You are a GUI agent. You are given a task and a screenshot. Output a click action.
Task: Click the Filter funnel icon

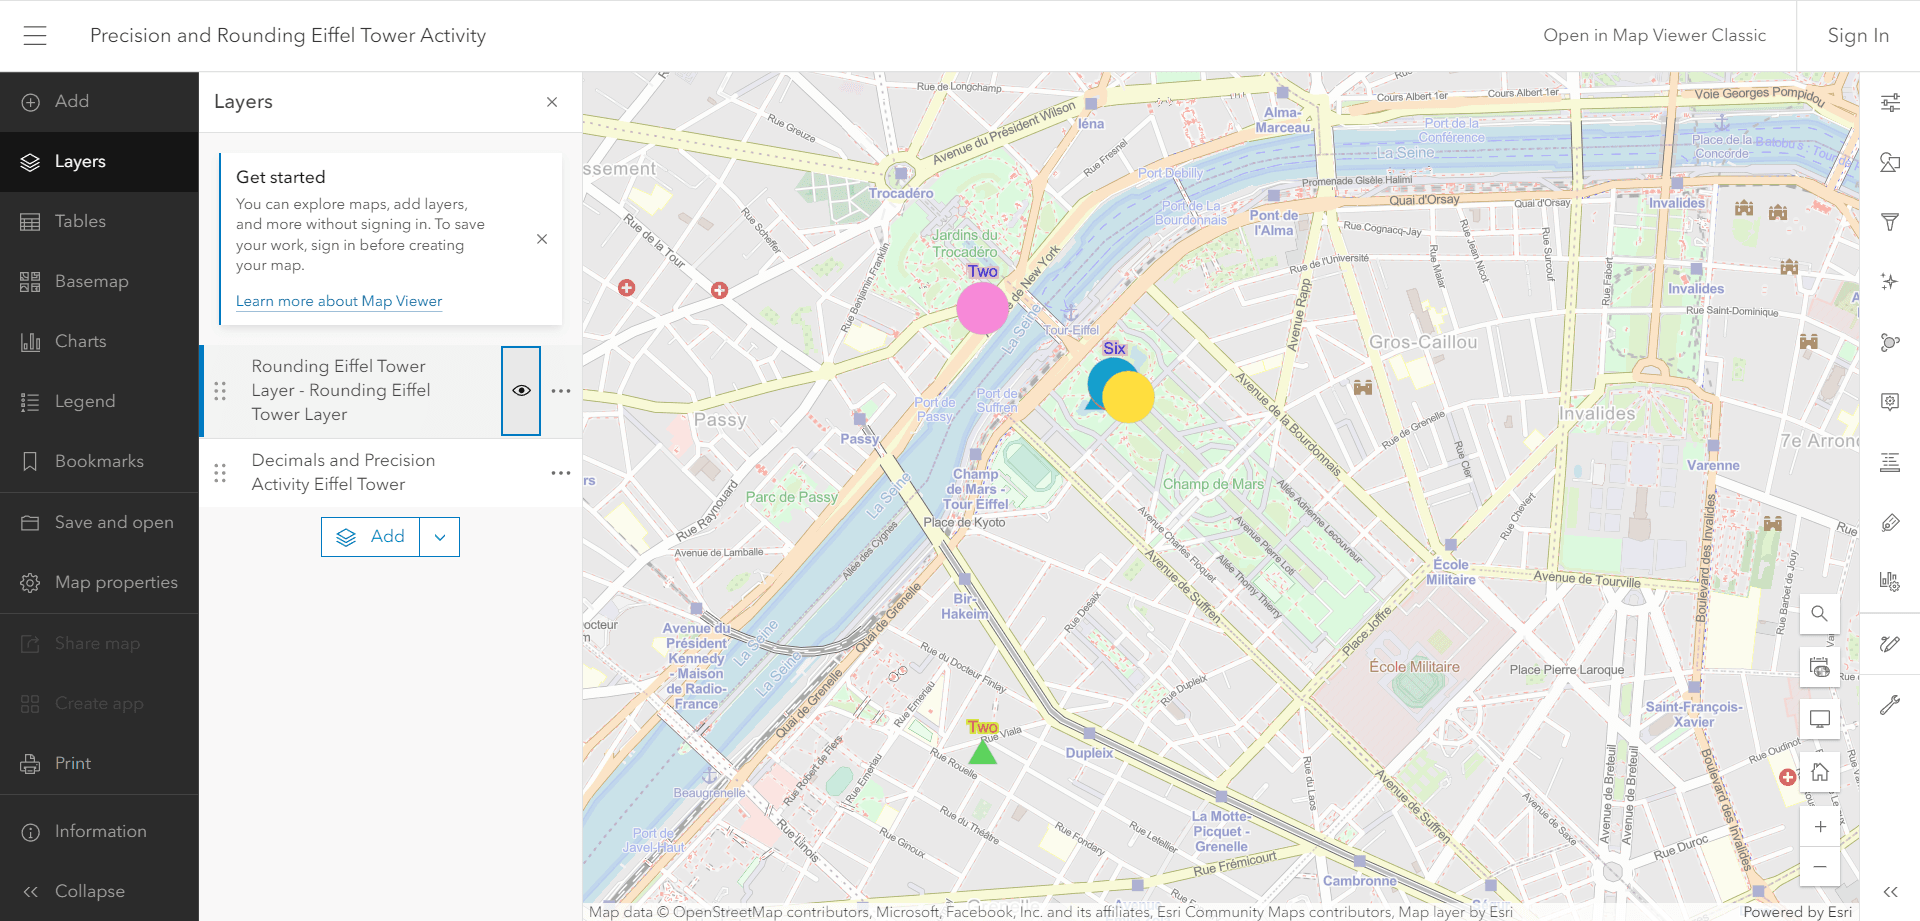pos(1889,222)
